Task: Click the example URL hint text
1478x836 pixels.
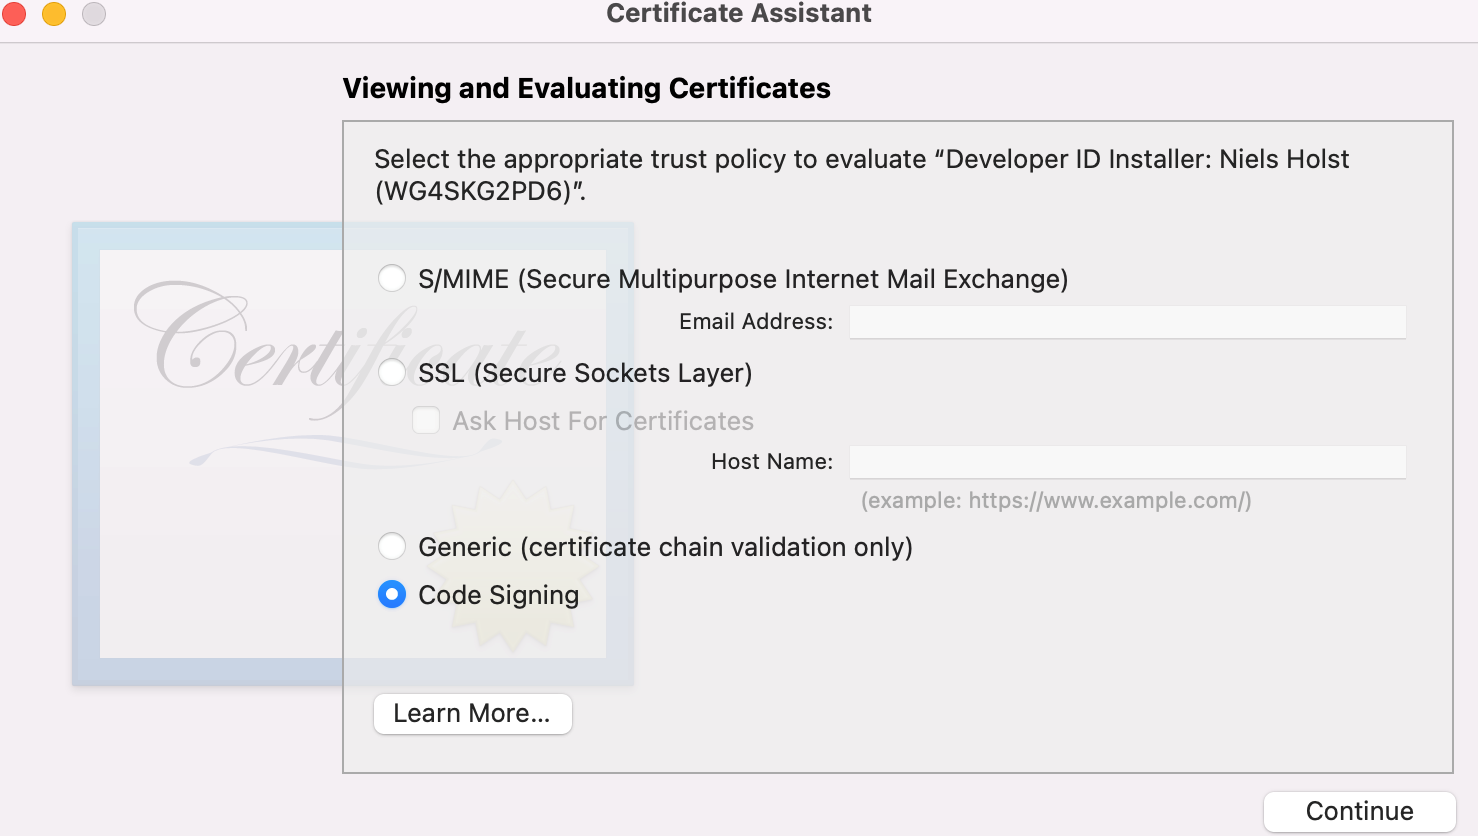Action: pyautogui.click(x=1056, y=500)
